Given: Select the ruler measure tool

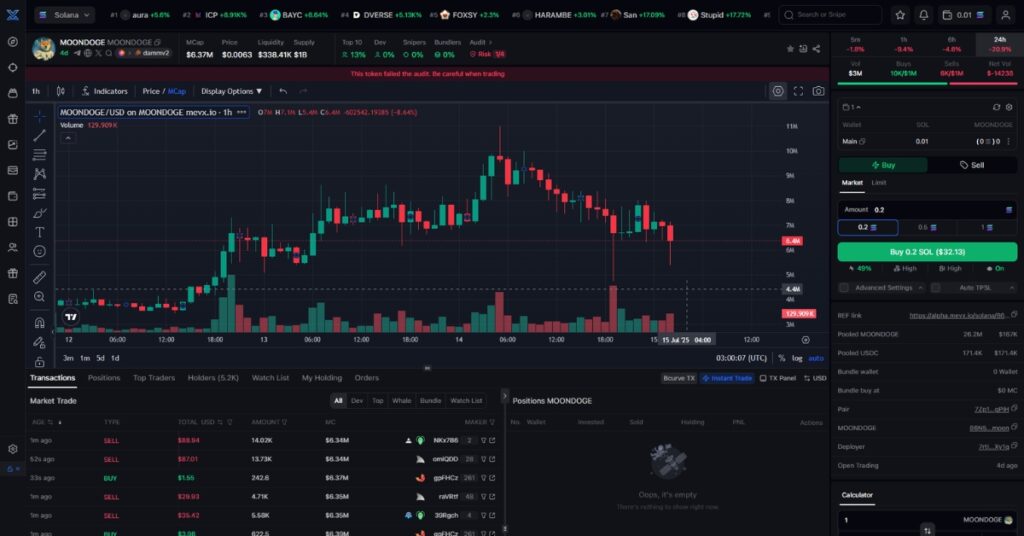Looking at the screenshot, I should [39, 277].
